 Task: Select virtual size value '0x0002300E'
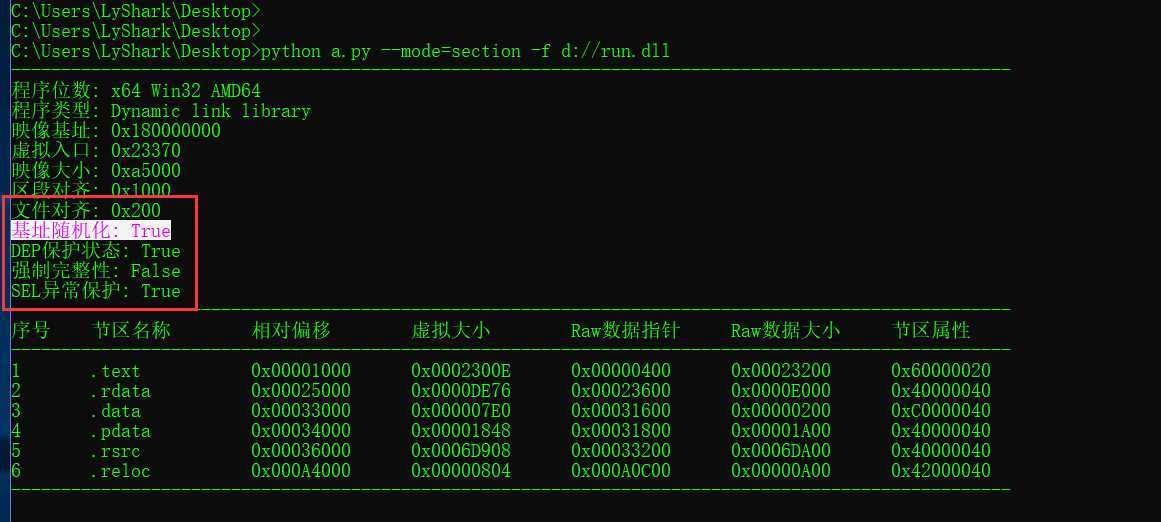pyautogui.click(x=461, y=371)
